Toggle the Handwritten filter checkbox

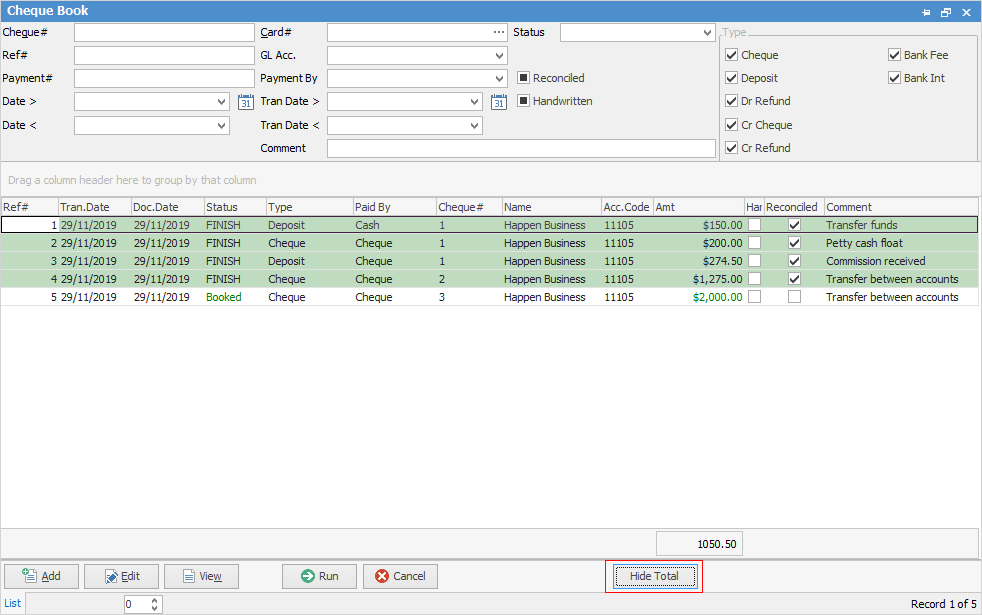tap(523, 101)
